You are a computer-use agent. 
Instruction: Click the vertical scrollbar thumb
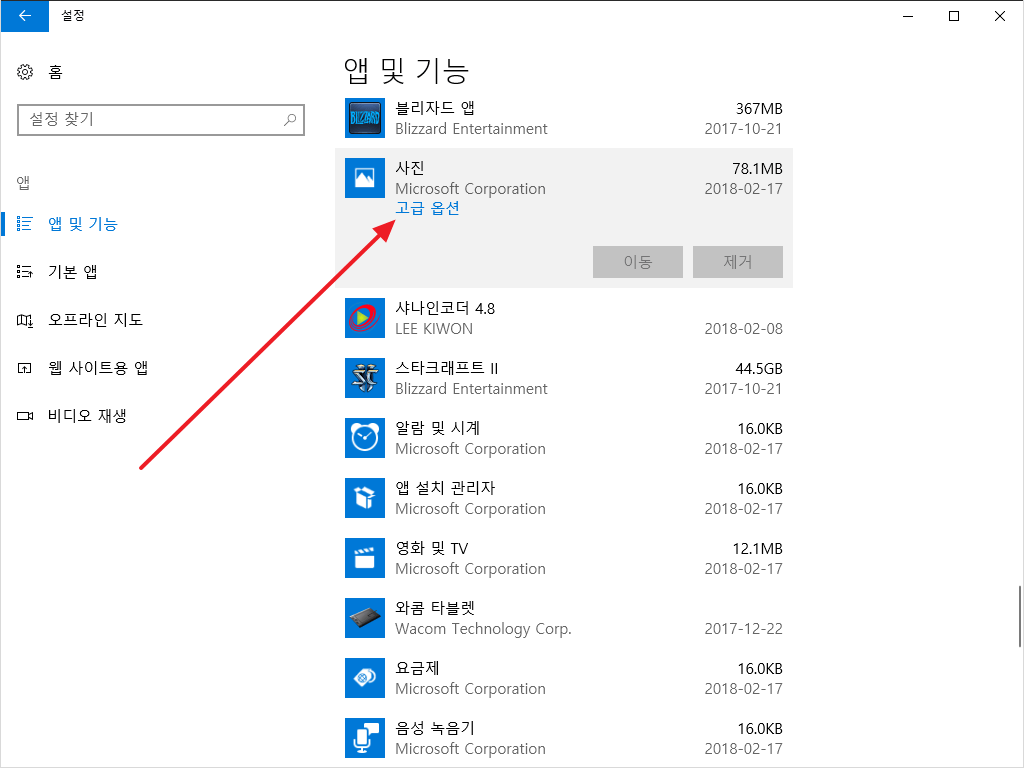tap(1019, 616)
